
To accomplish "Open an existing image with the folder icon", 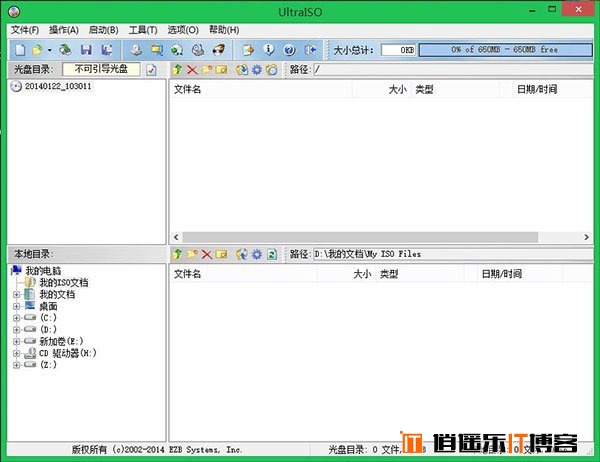I will click(x=38, y=50).
